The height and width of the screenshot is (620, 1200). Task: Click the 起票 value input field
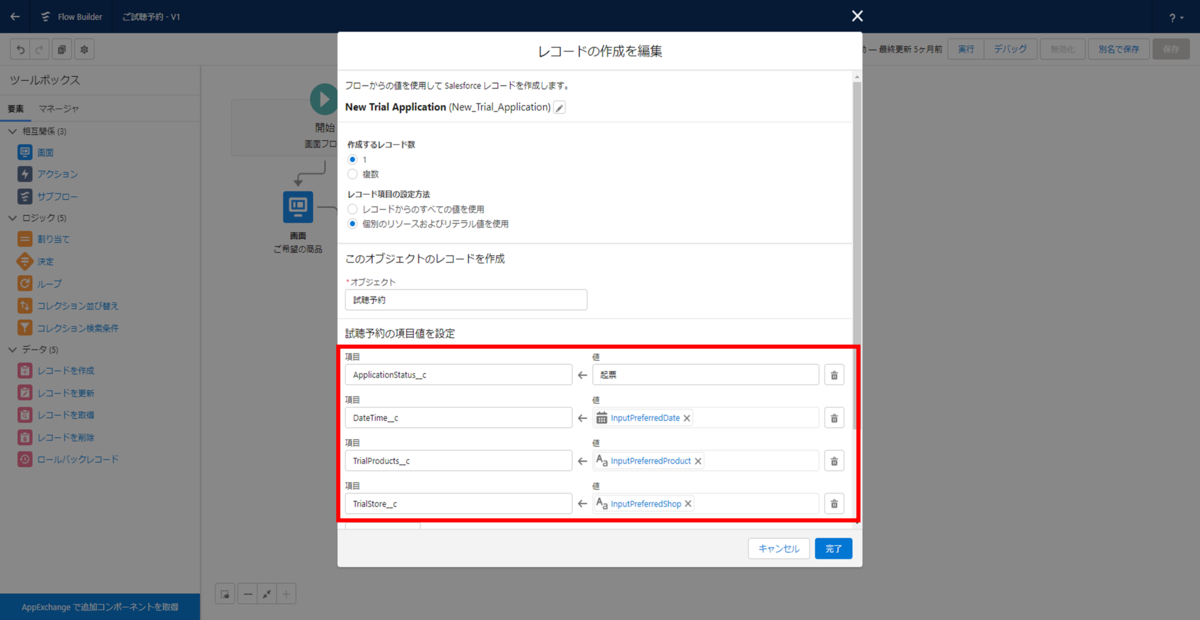[x=705, y=375]
